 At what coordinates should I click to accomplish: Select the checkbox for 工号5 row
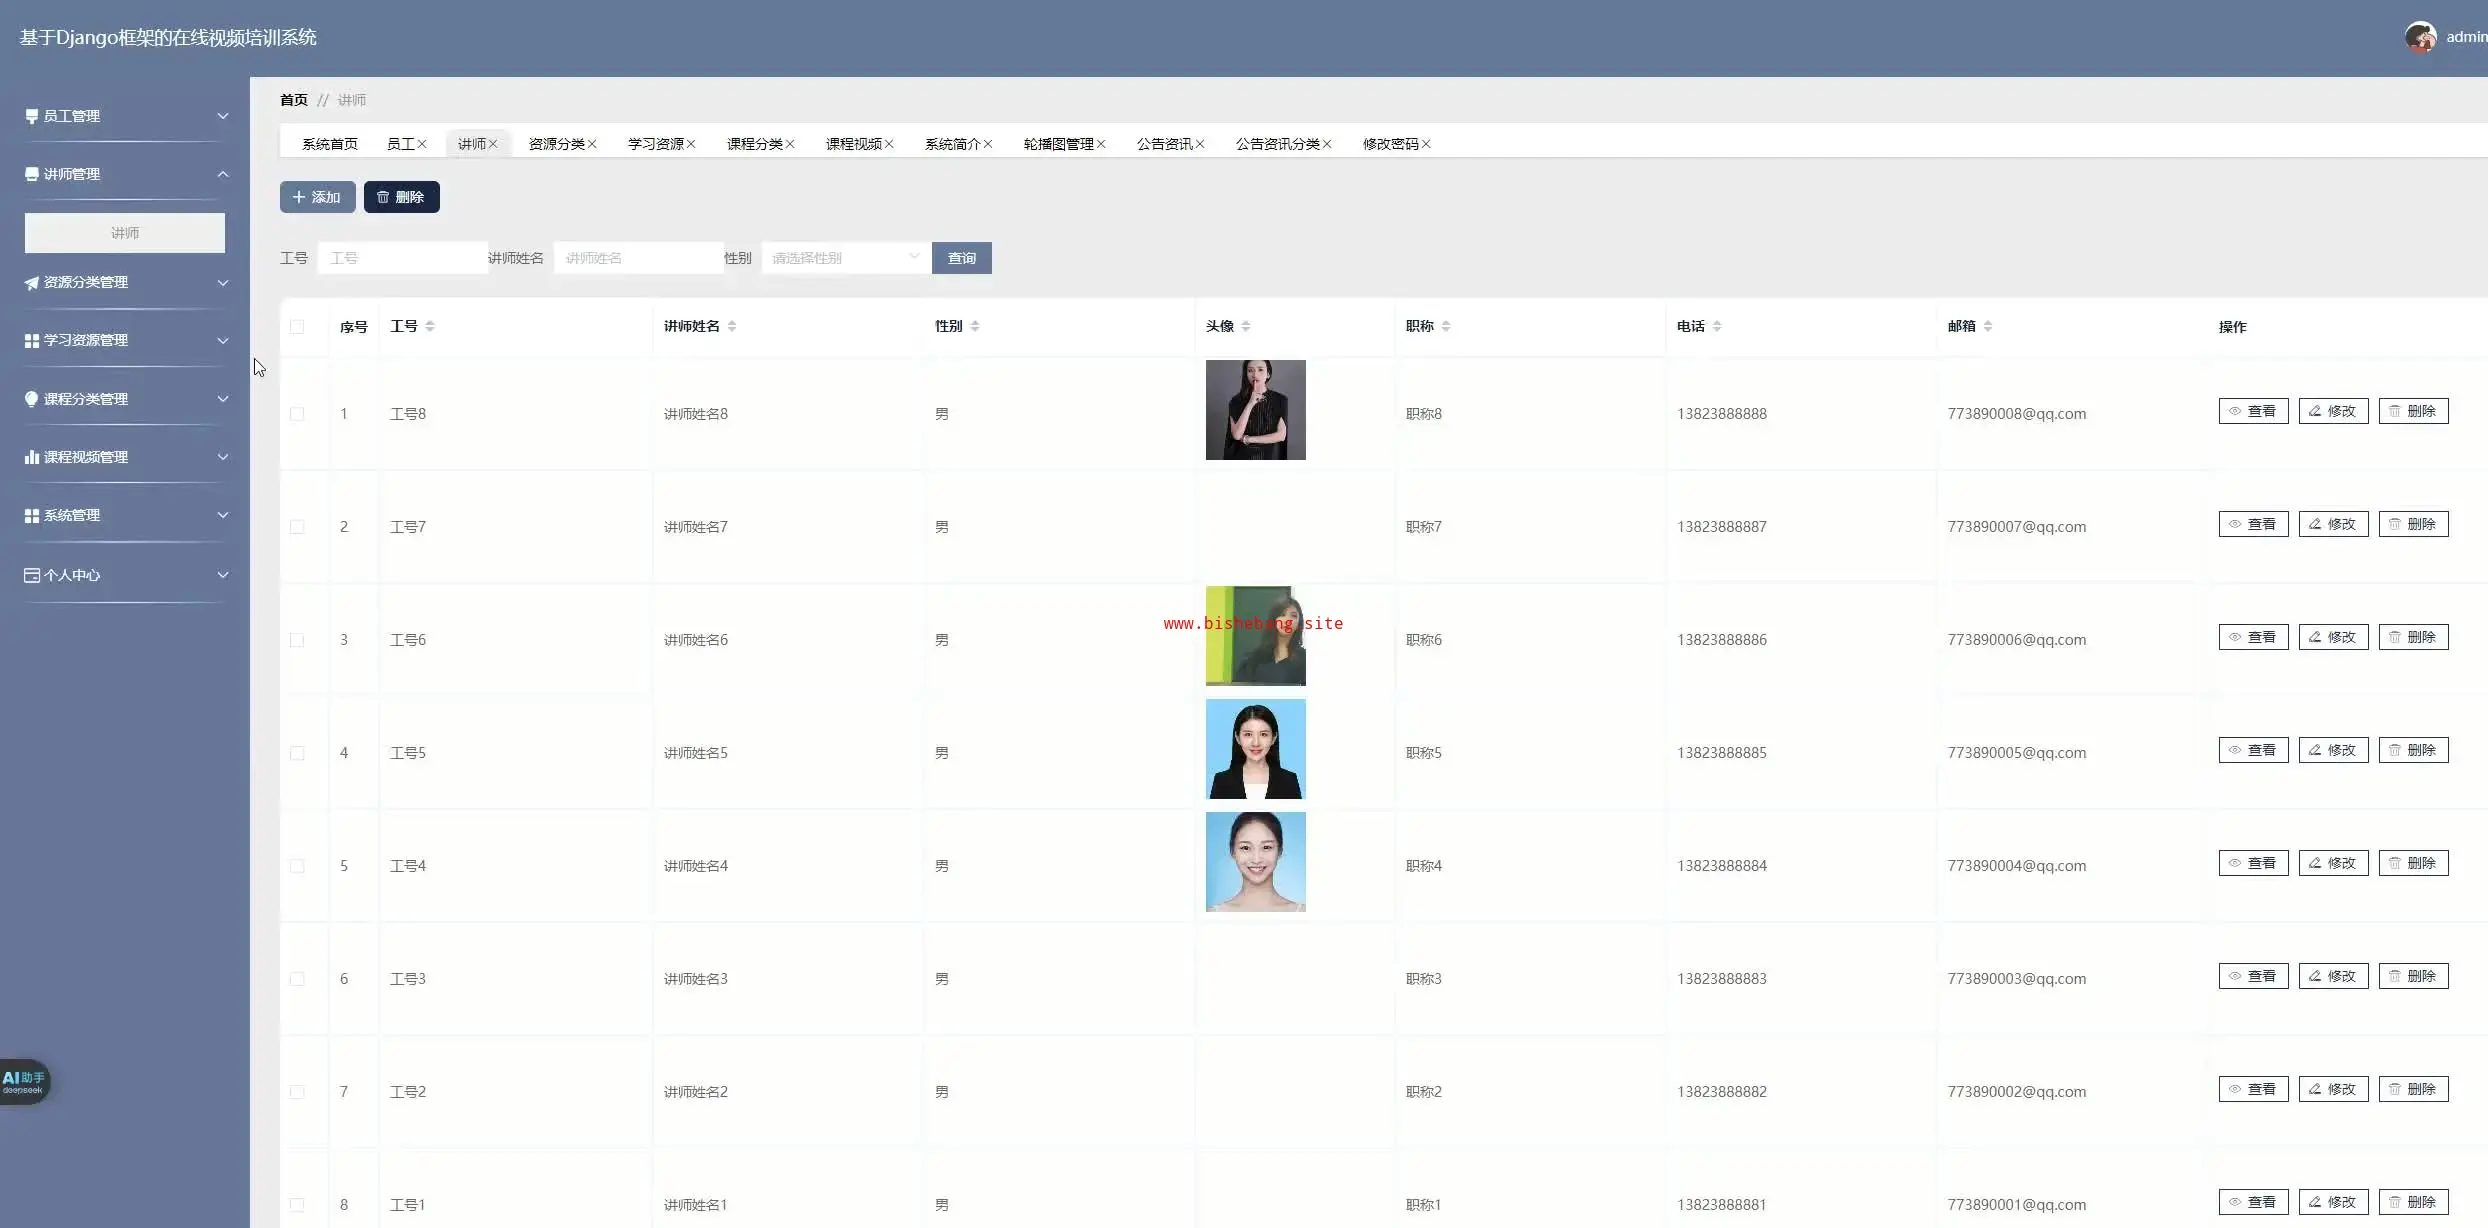[297, 753]
